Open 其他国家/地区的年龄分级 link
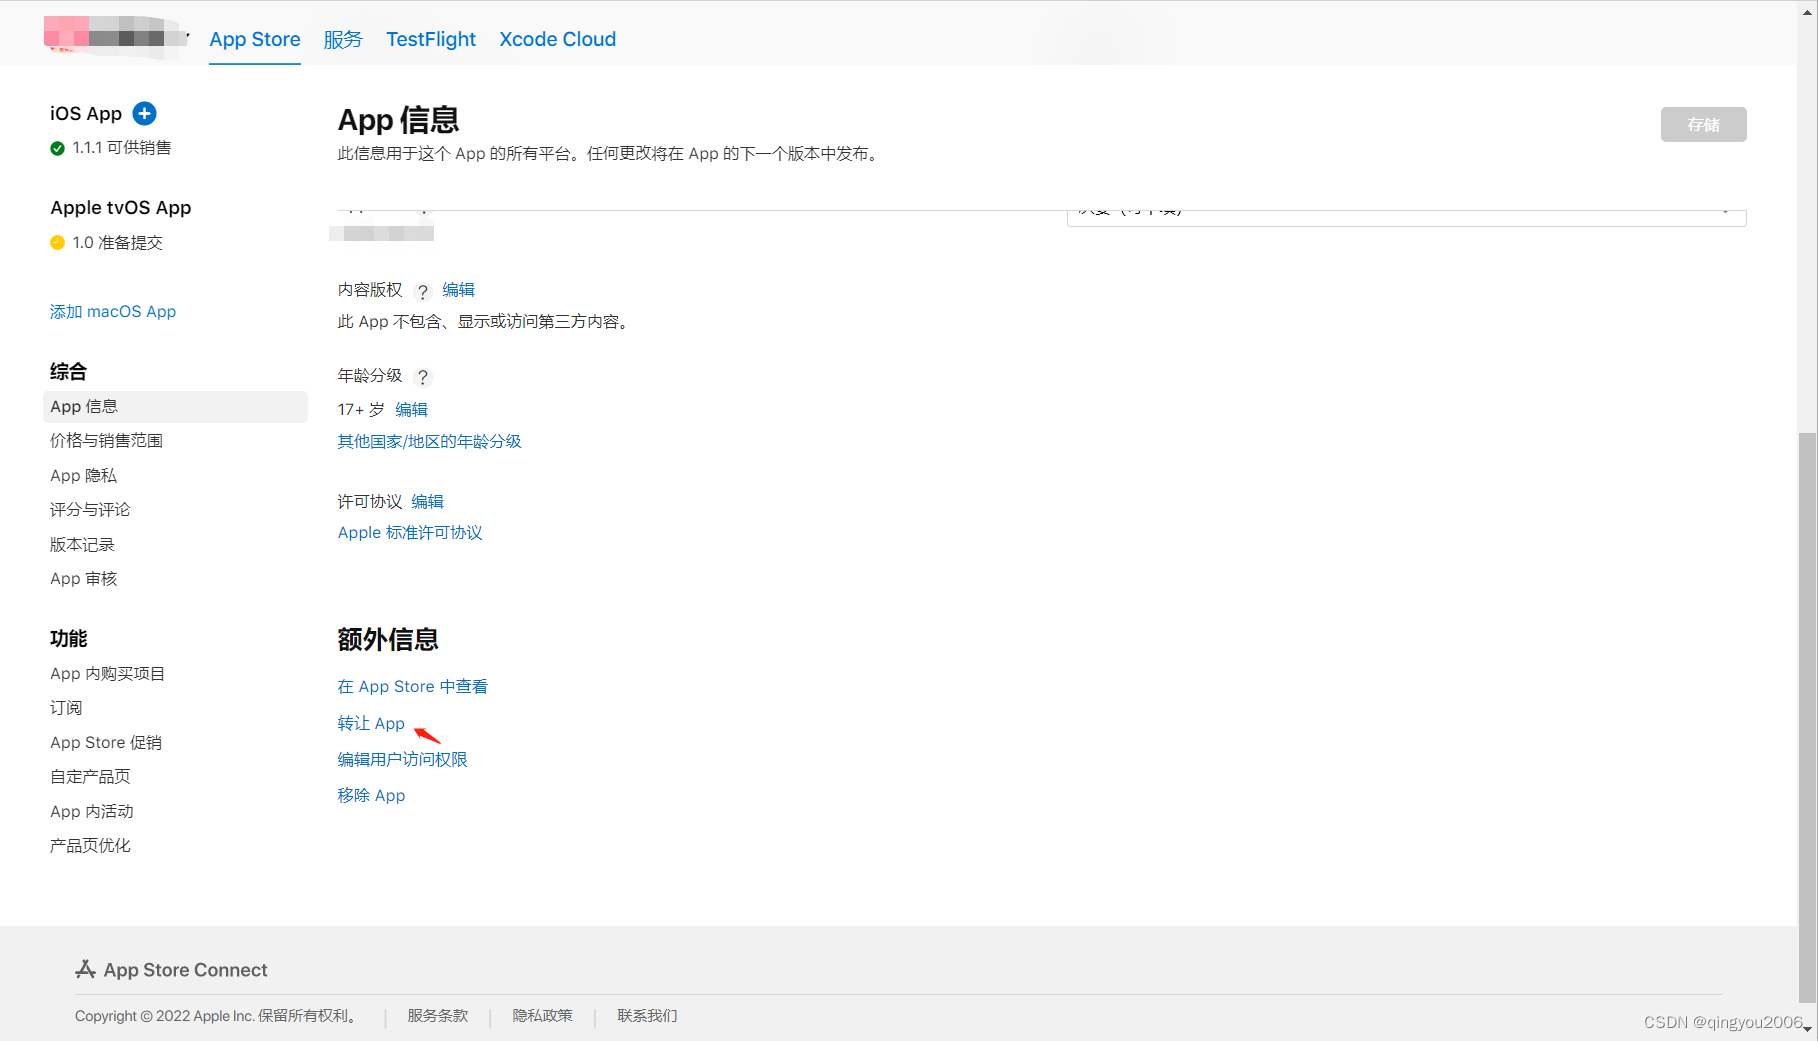Screen dimensions: 1818x1041 [x=429, y=441]
